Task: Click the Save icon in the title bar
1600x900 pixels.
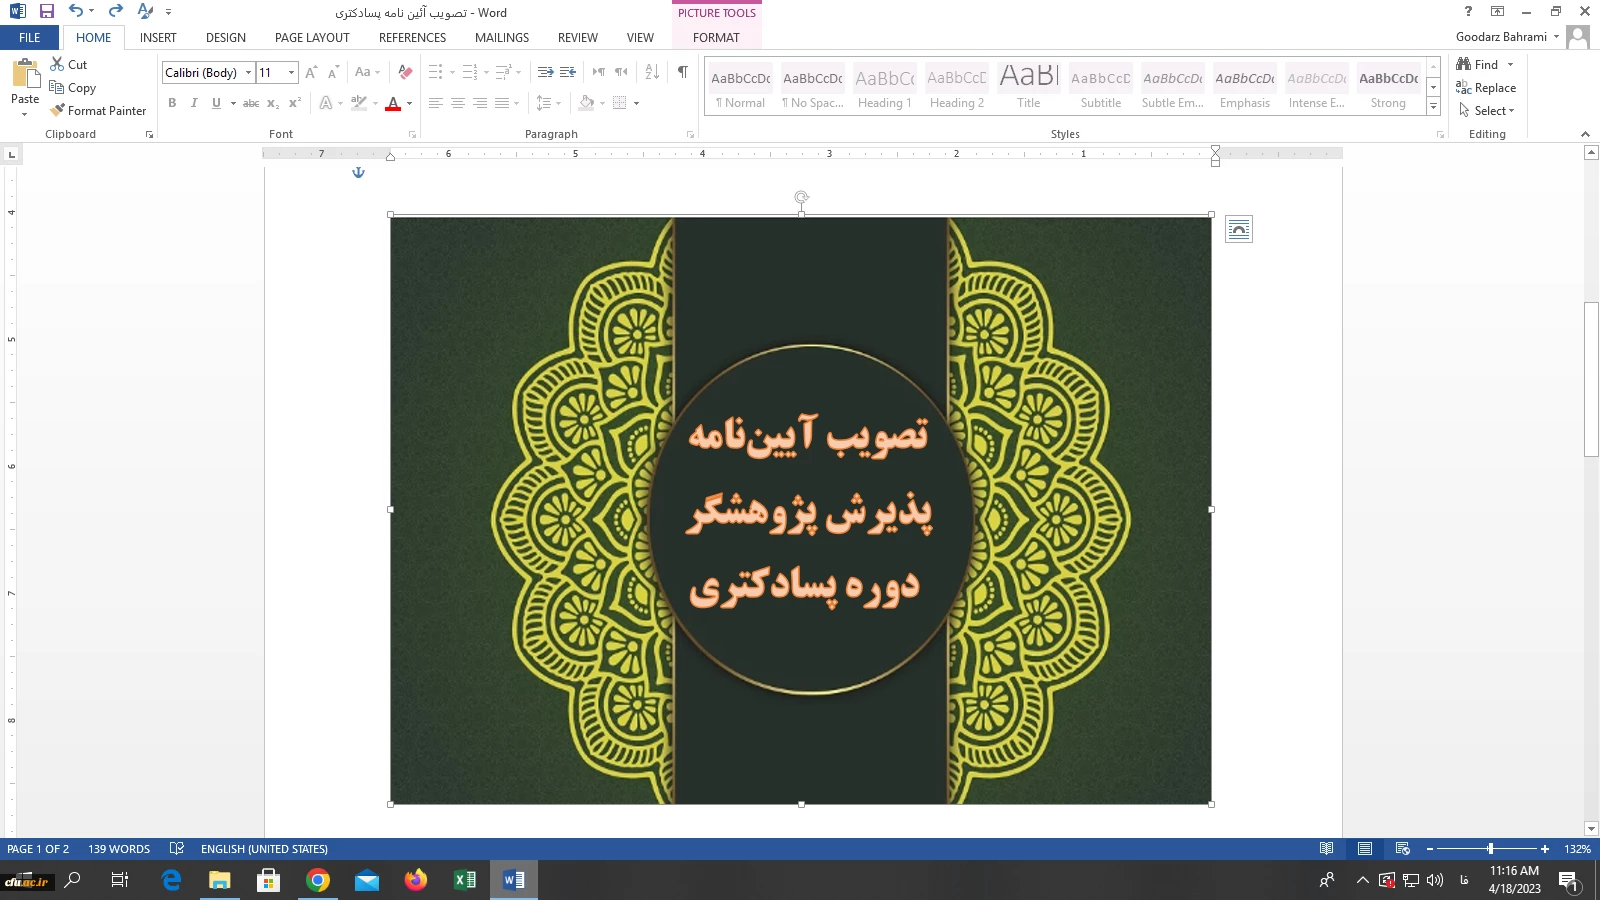Action: pyautogui.click(x=46, y=12)
